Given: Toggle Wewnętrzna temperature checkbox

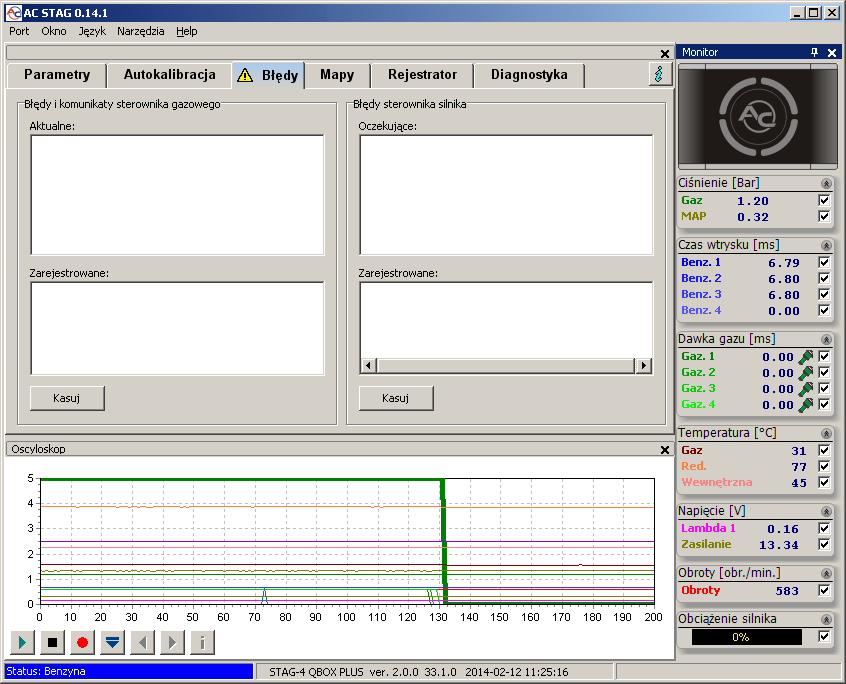Looking at the screenshot, I should (x=824, y=482).
